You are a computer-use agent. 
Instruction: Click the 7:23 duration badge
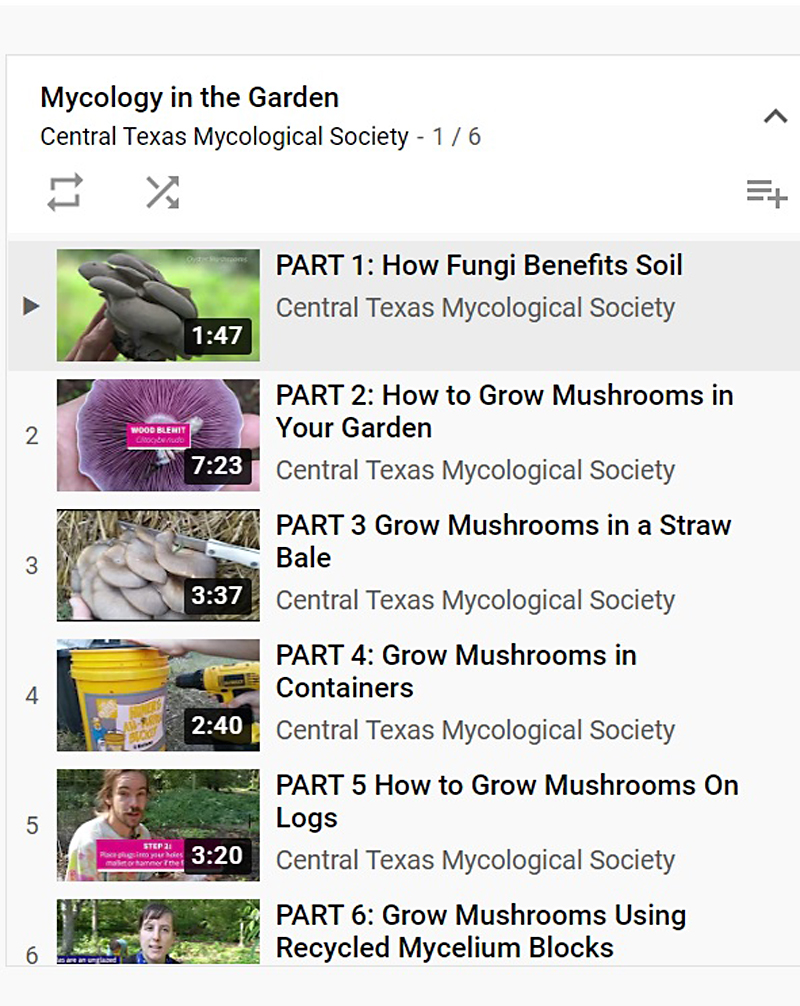[217, 465]
